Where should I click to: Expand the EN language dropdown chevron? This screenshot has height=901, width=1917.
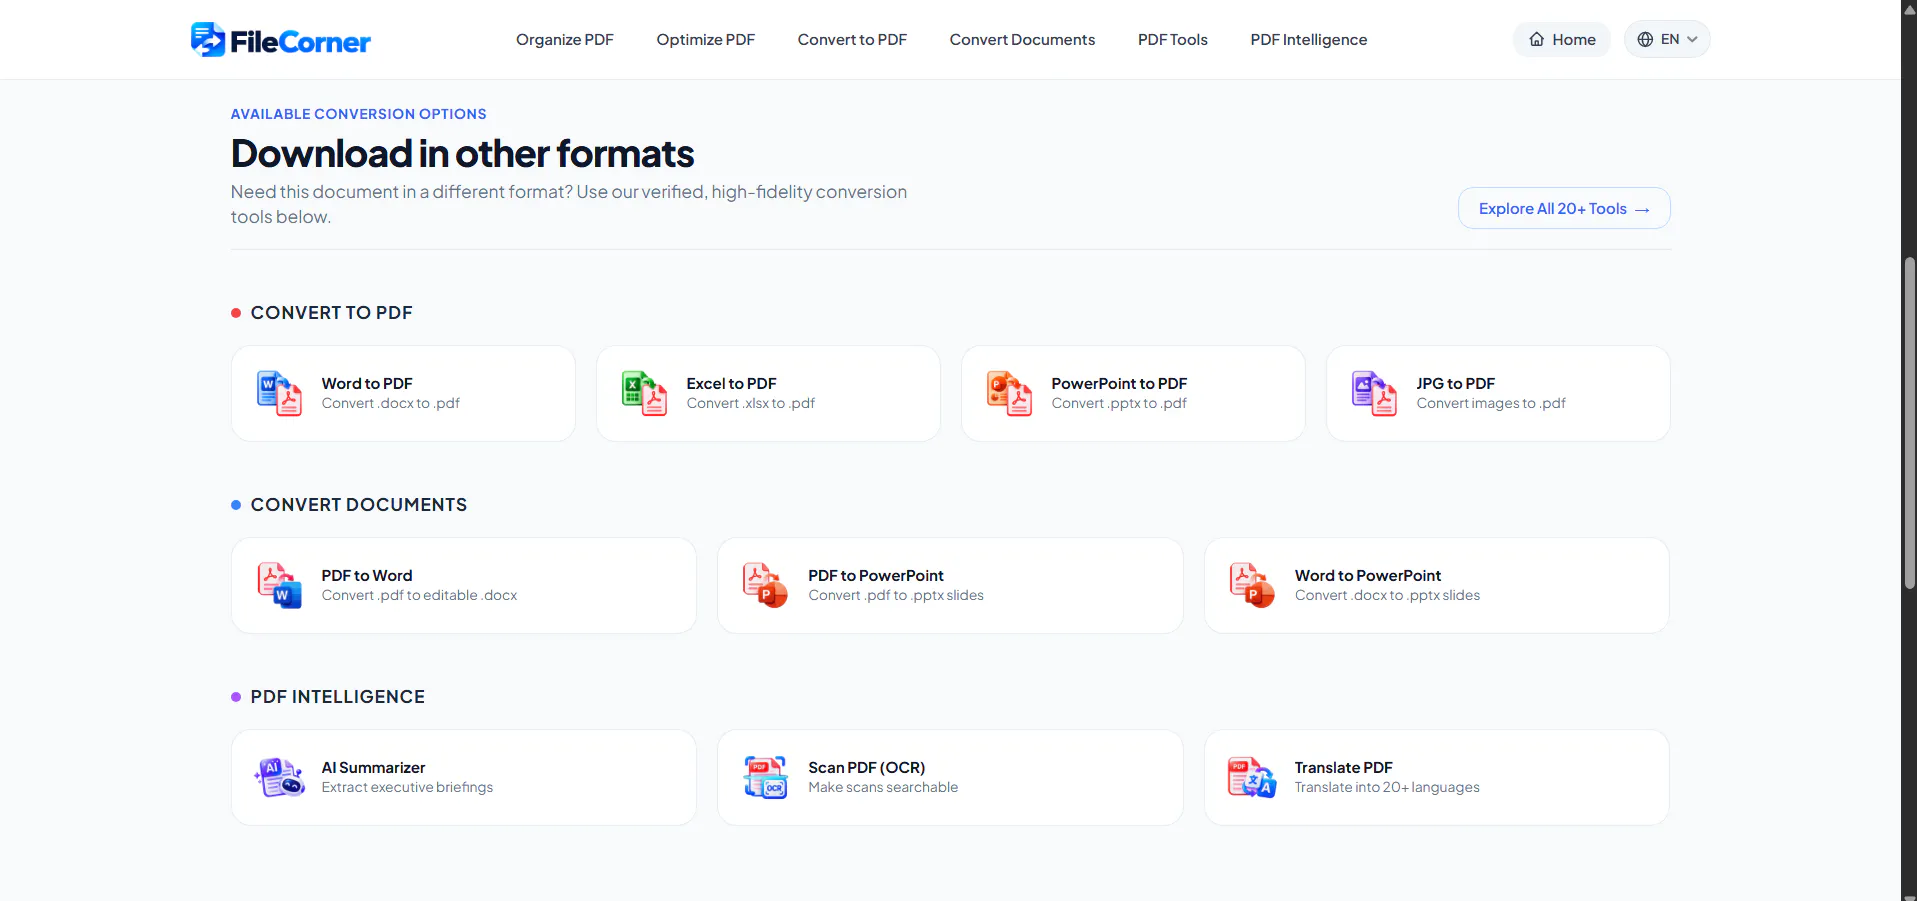(x=1692, y=39)
